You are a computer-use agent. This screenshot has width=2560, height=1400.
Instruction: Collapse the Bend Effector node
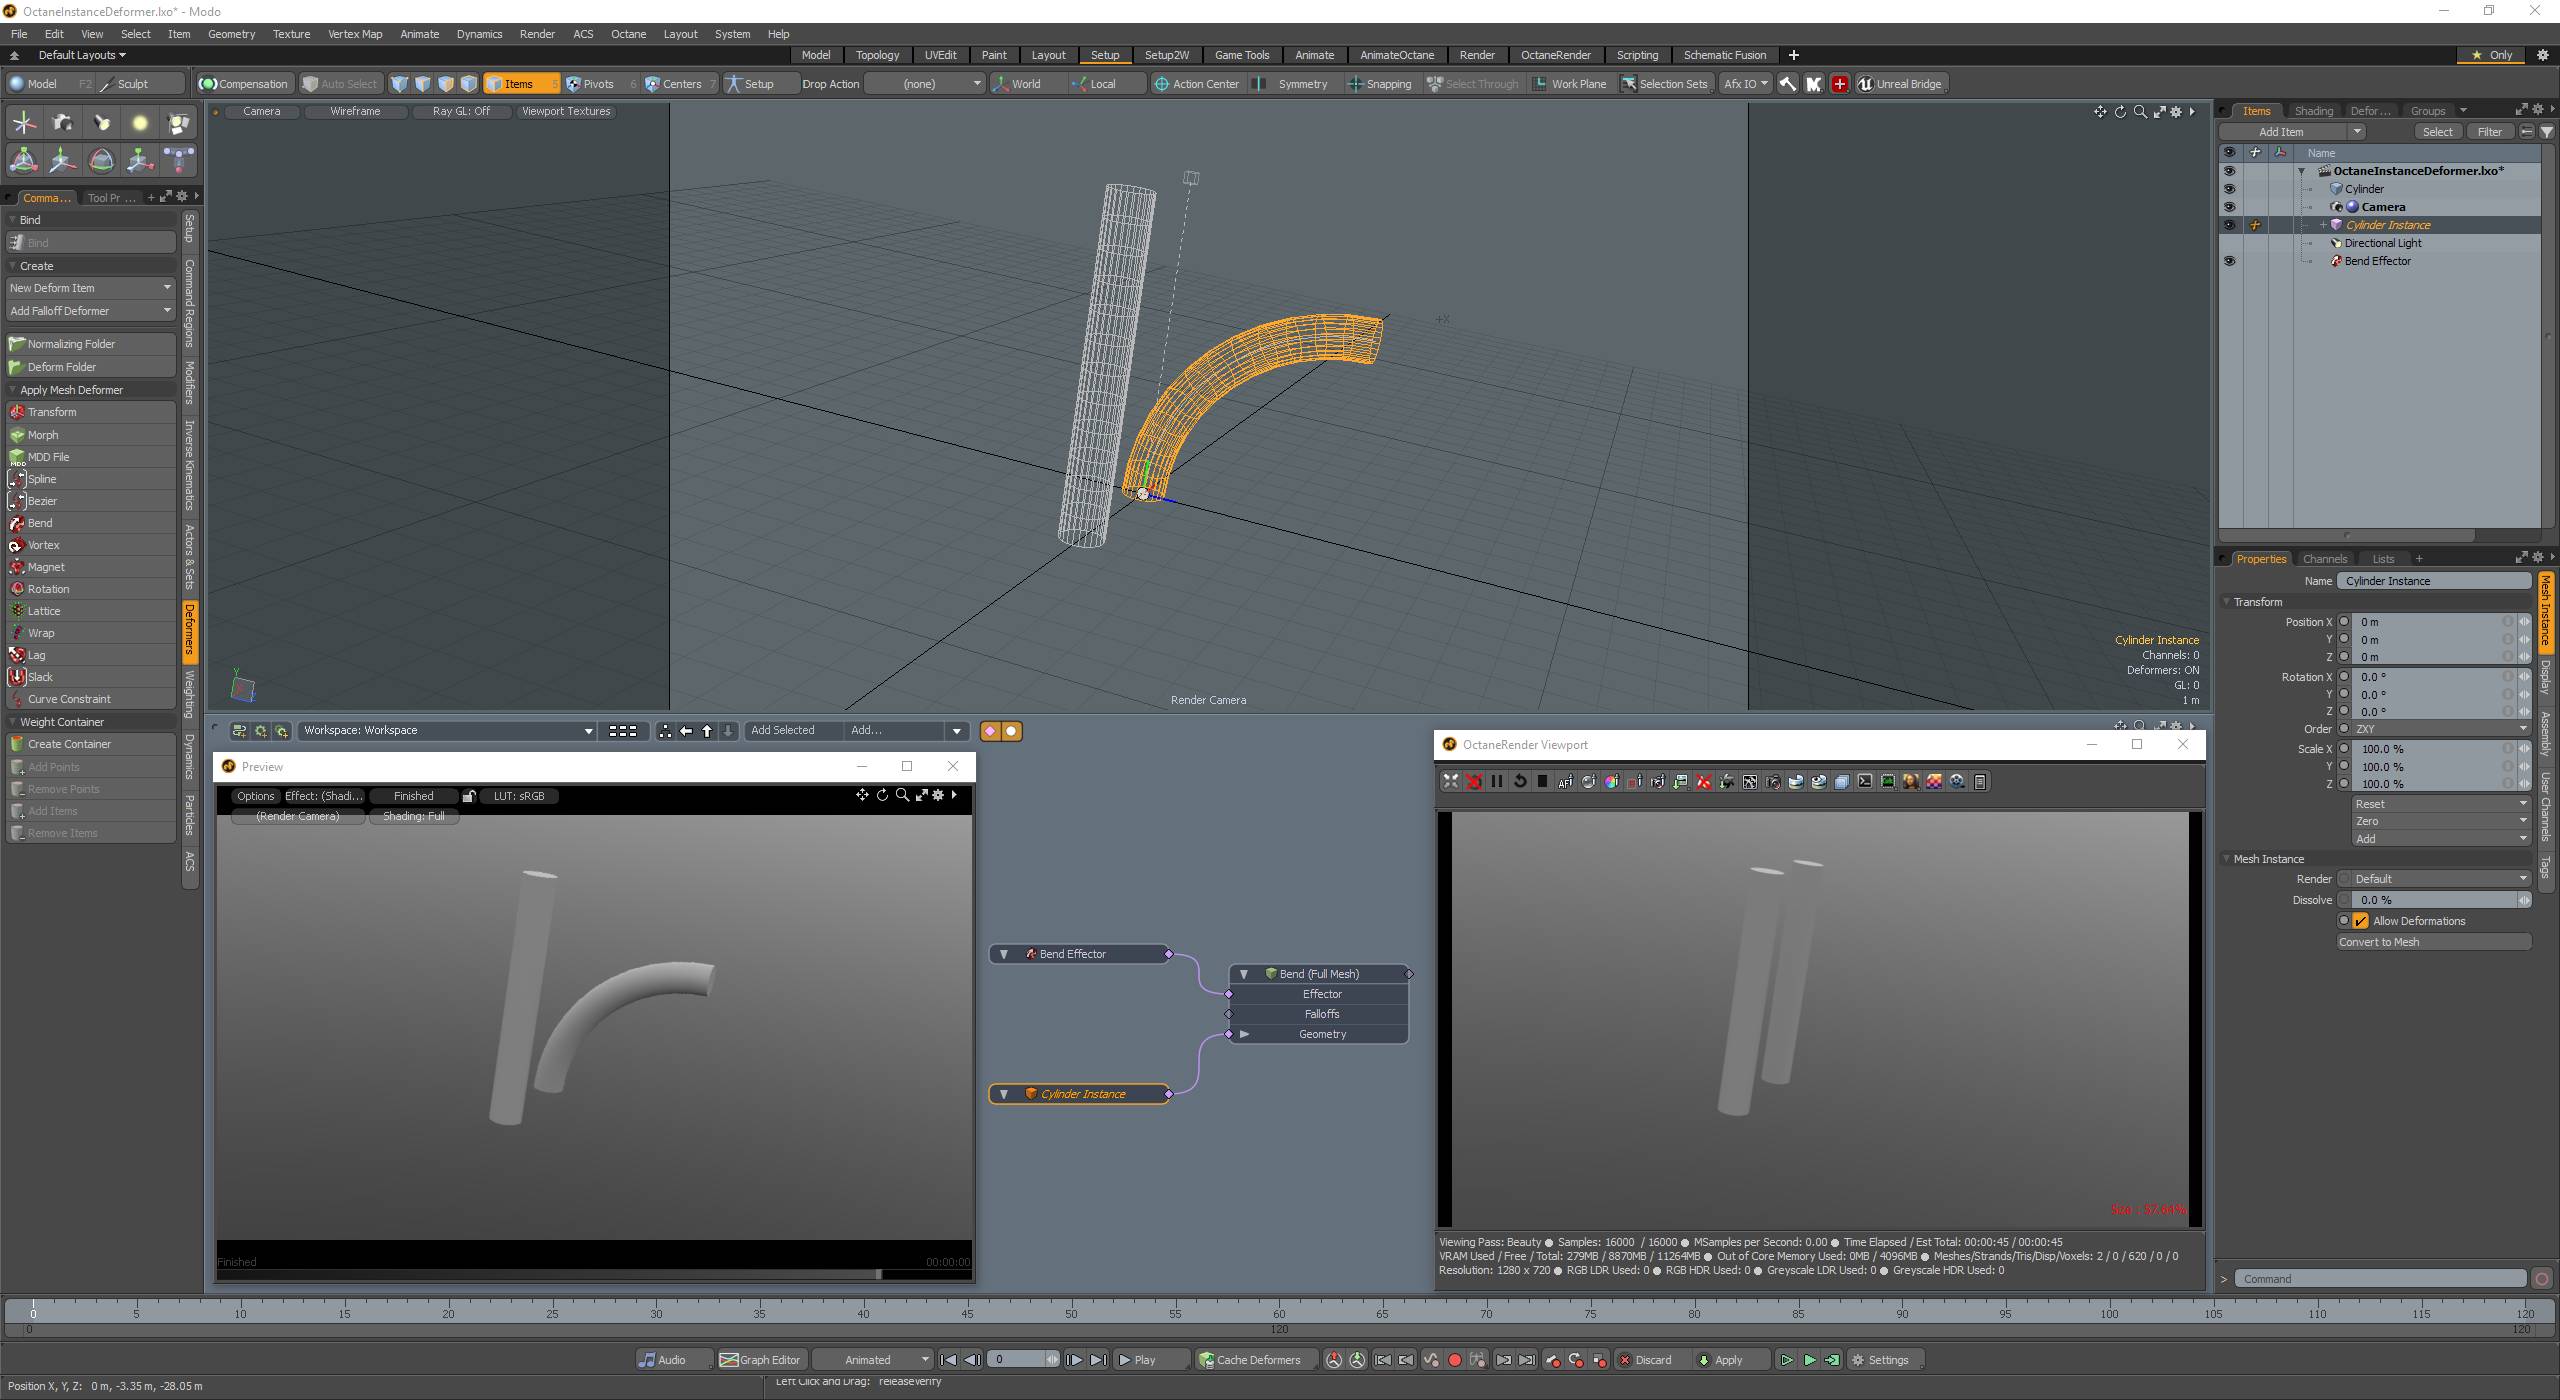[x=1004, y=954]
